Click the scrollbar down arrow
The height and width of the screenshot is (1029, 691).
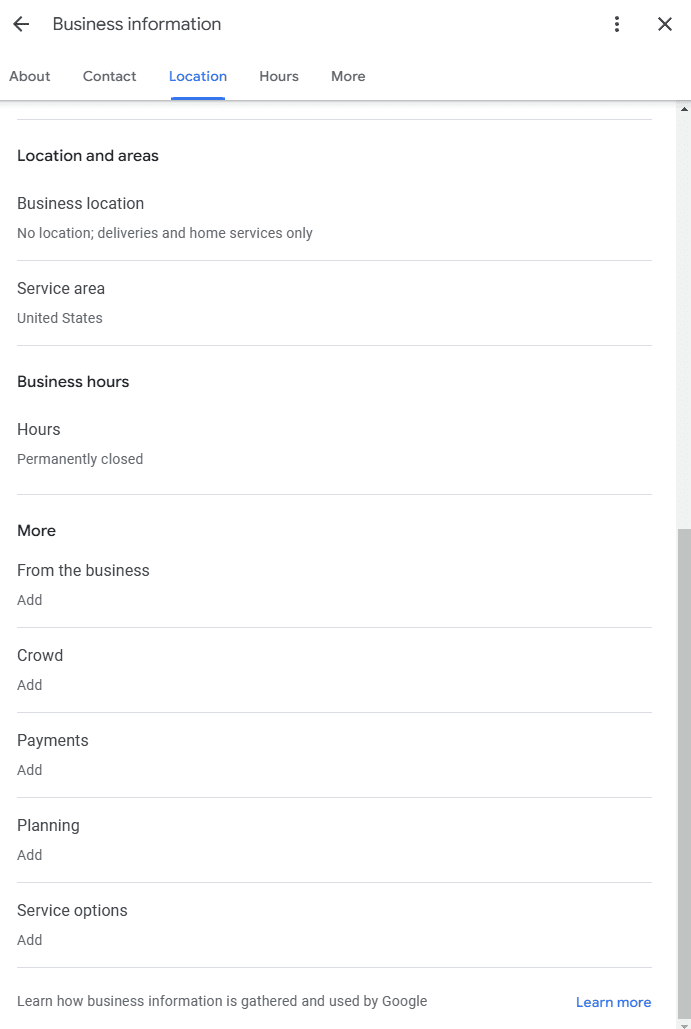pos(684,1022)
